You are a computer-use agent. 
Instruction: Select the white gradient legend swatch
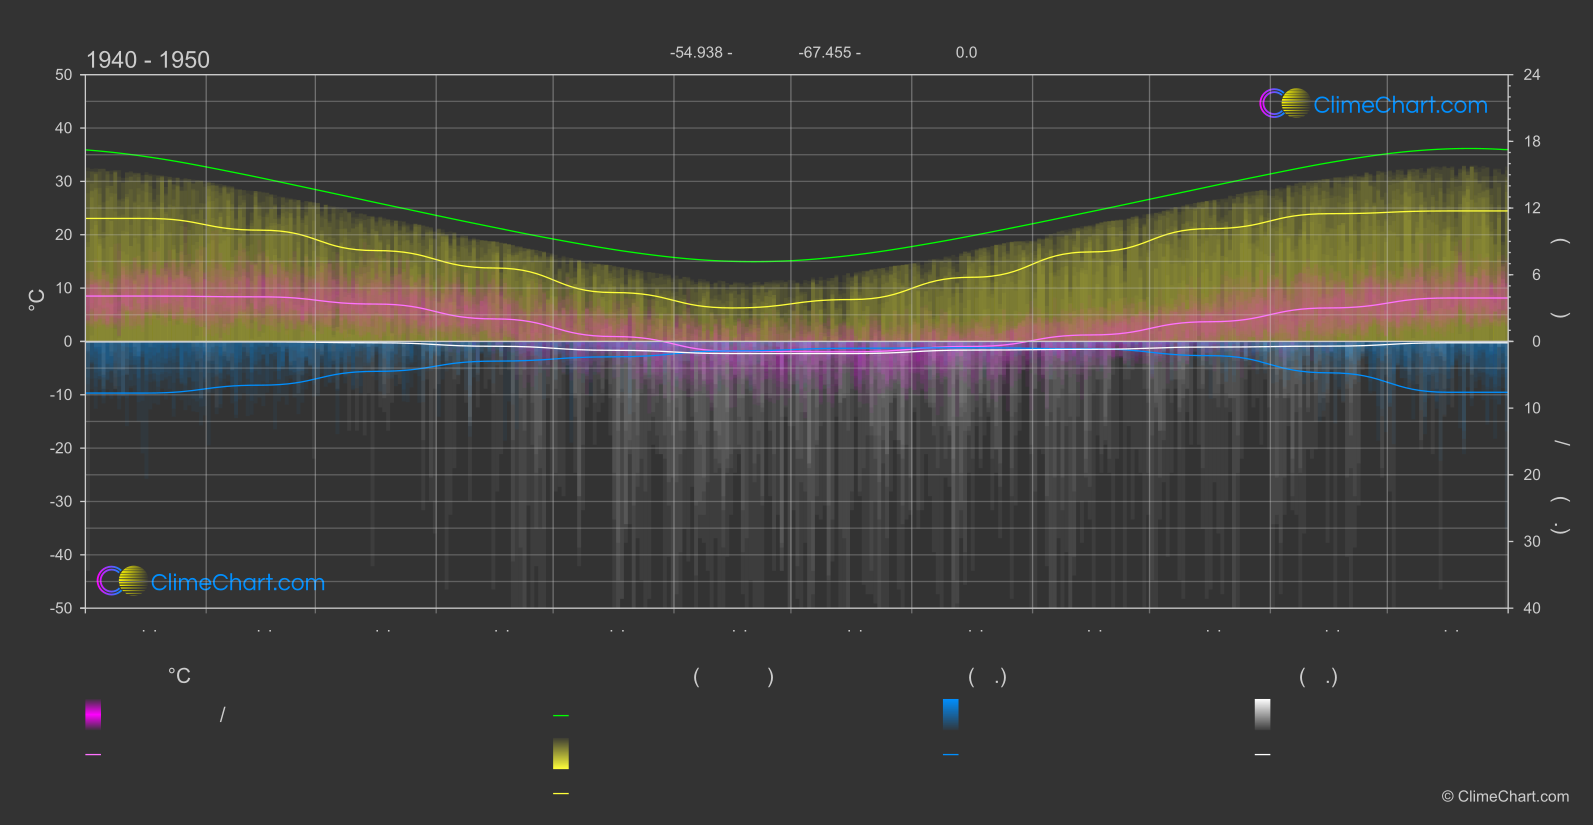(x=1263, y=714)
